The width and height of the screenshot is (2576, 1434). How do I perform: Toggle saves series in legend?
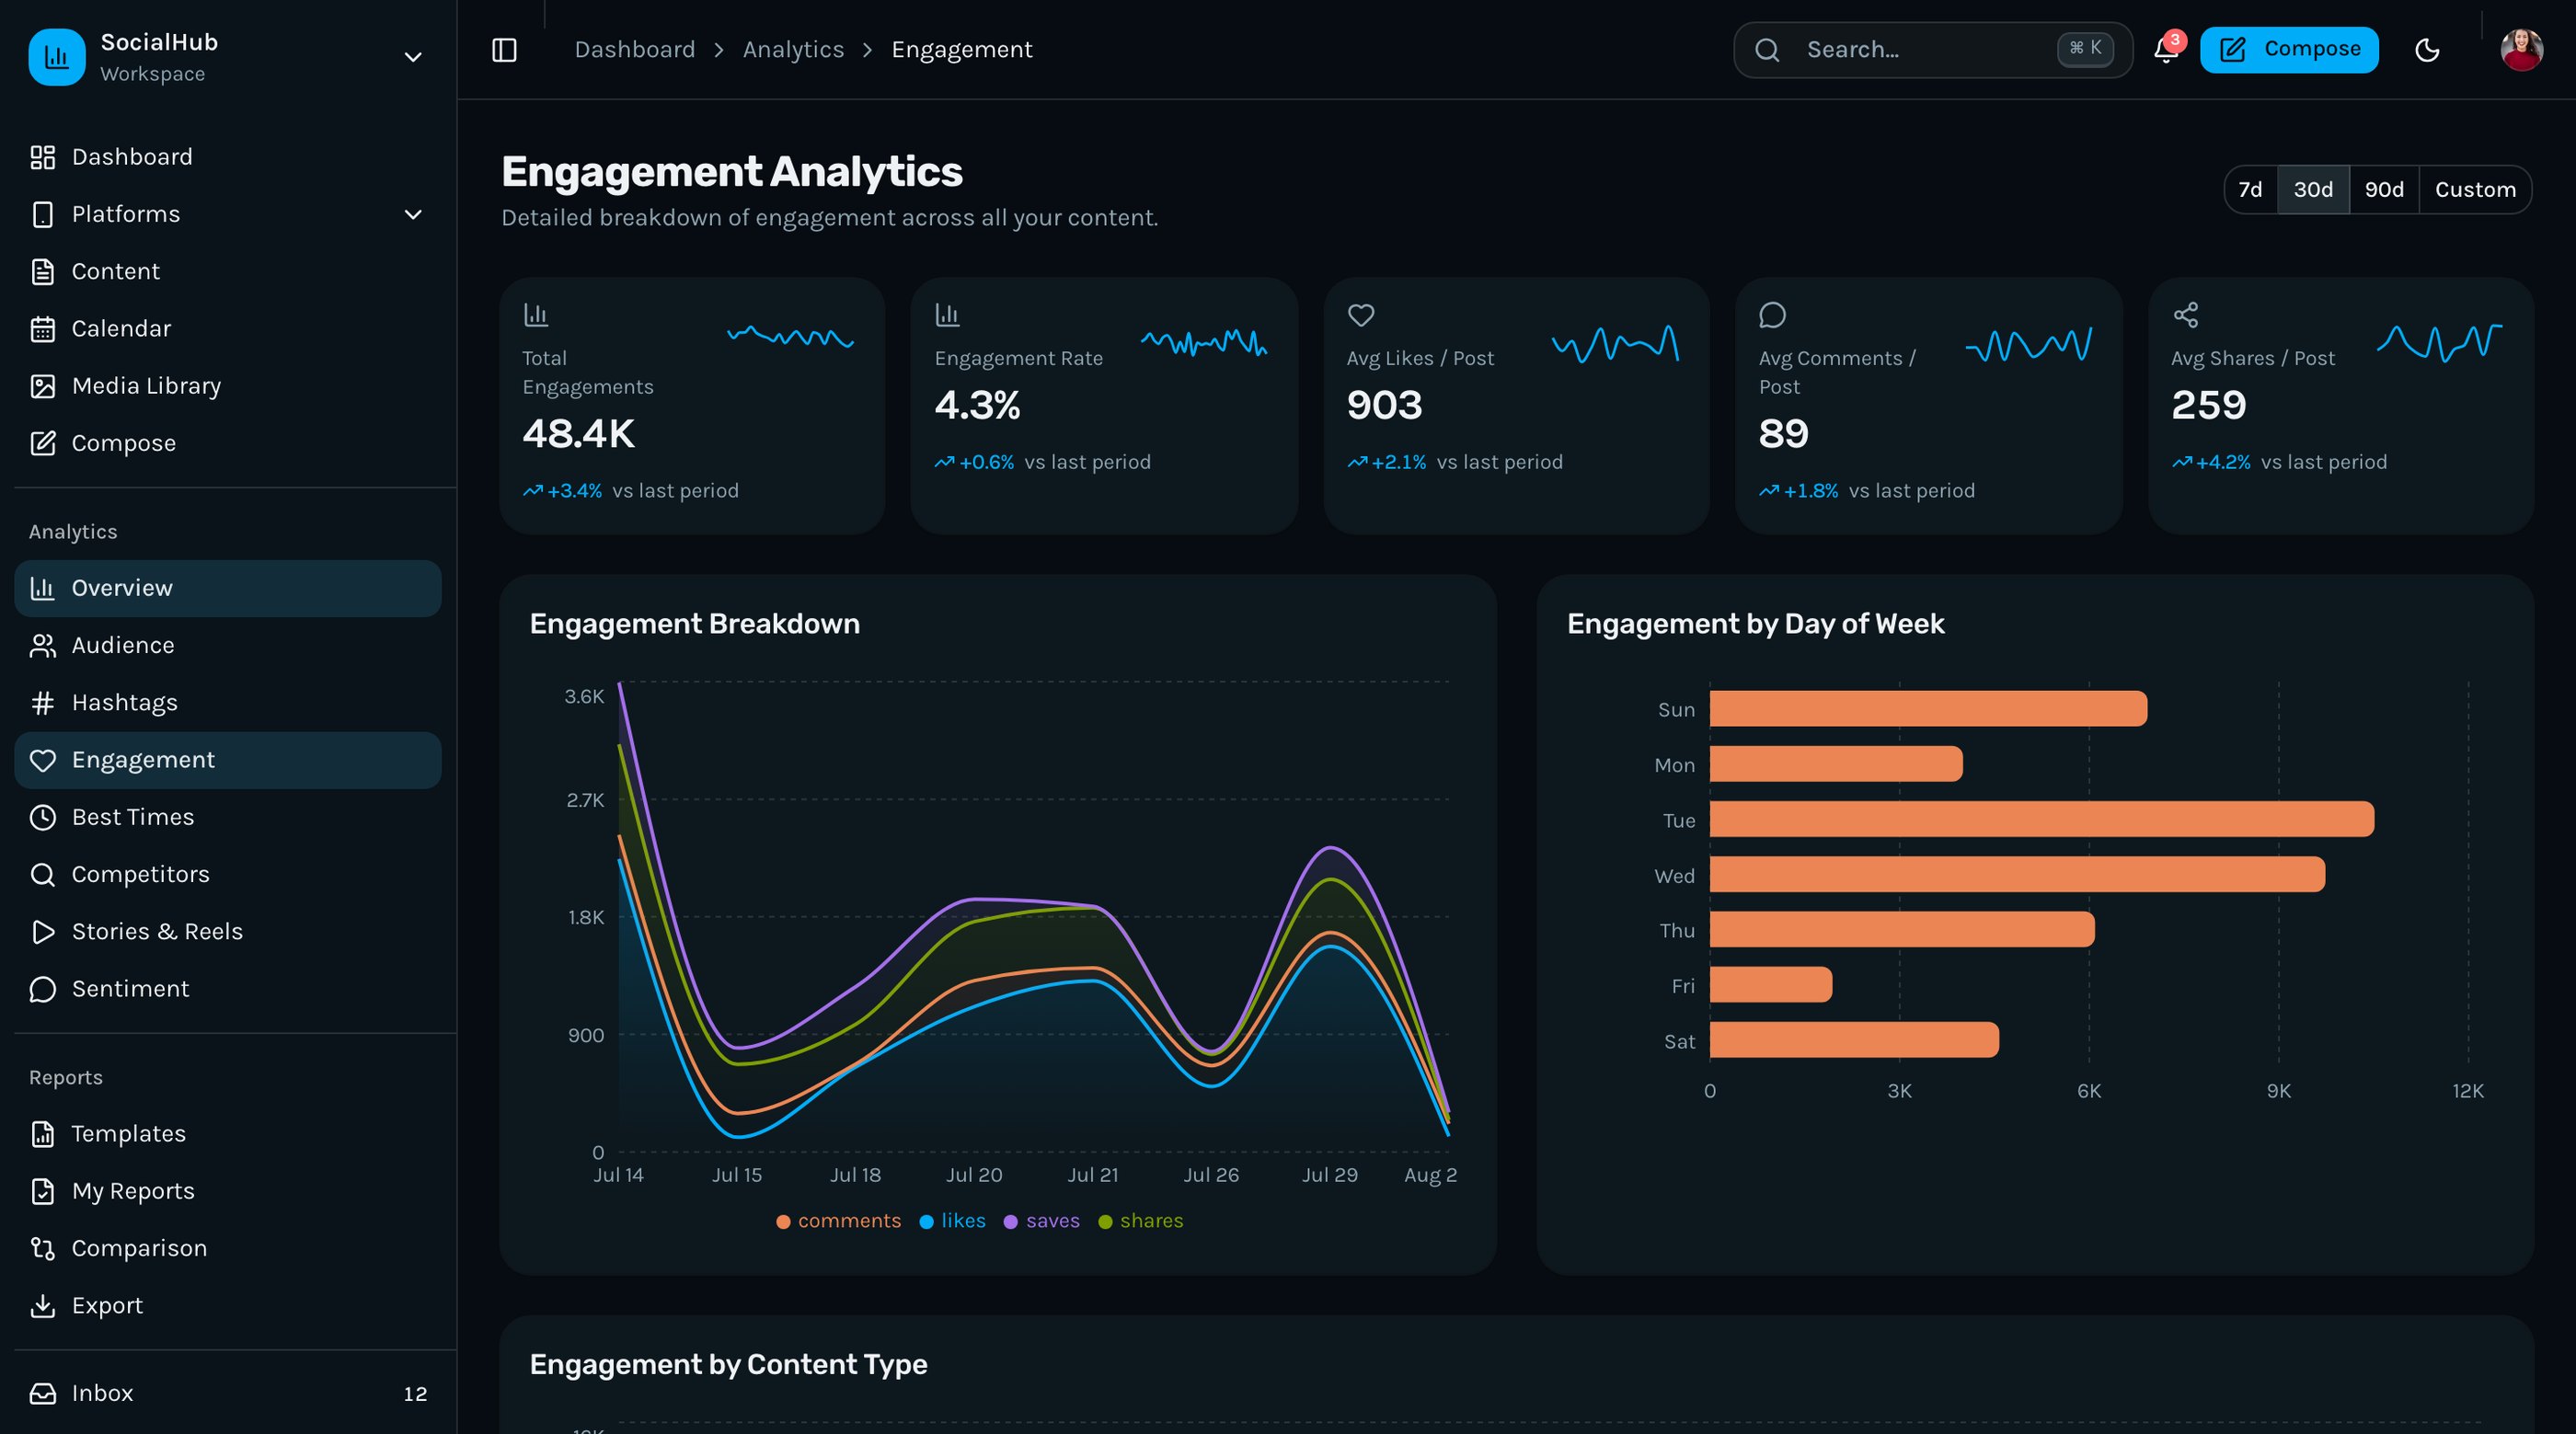tap(1041, 1221)
